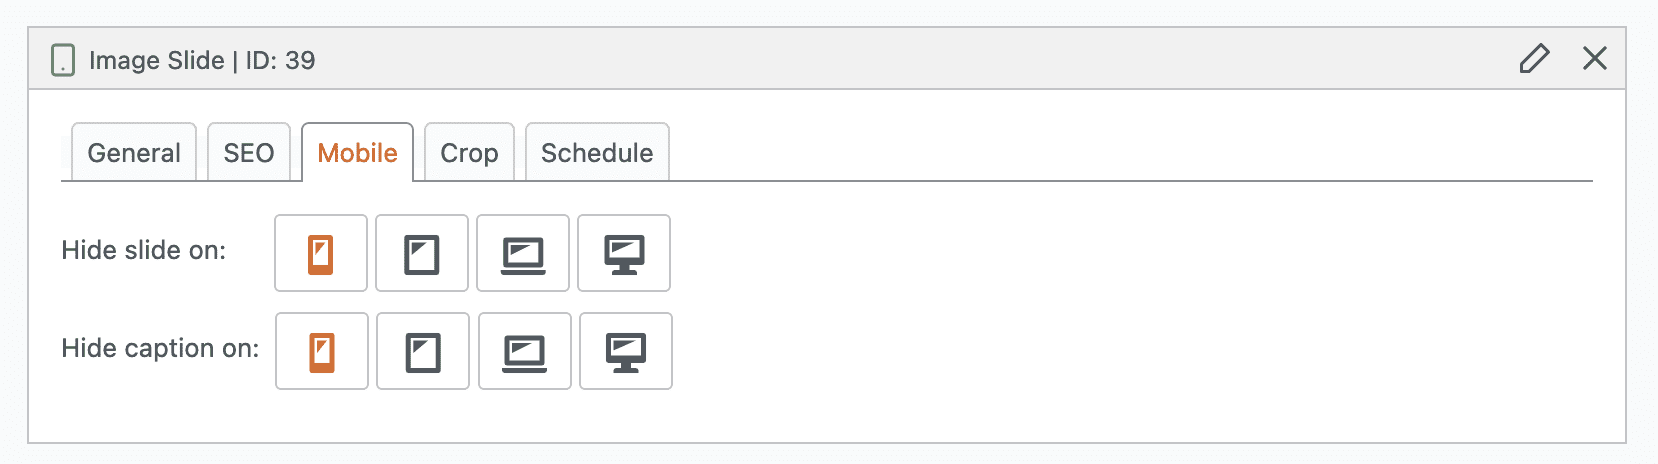Hide caption on tablet devices
This screenshot has width=1658, height=464.
[x=423, y=352]
